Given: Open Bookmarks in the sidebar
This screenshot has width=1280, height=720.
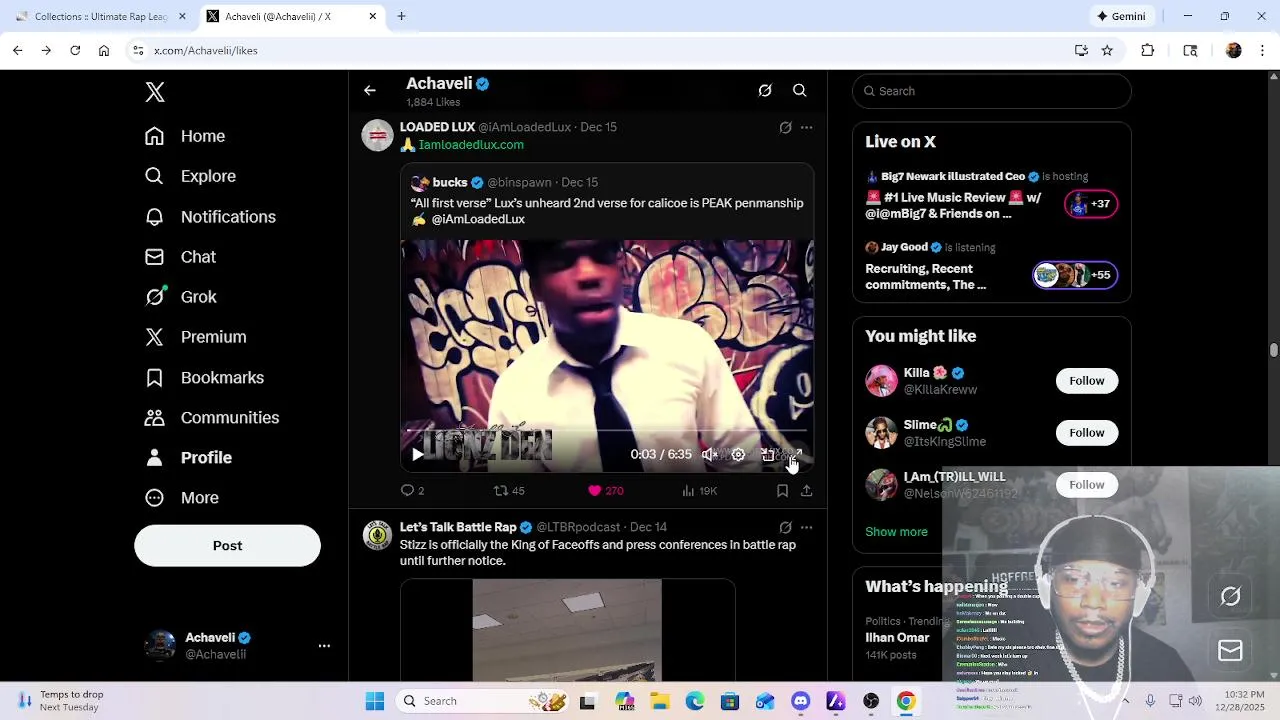Looking at the screenshot, I should pos(204,378).
